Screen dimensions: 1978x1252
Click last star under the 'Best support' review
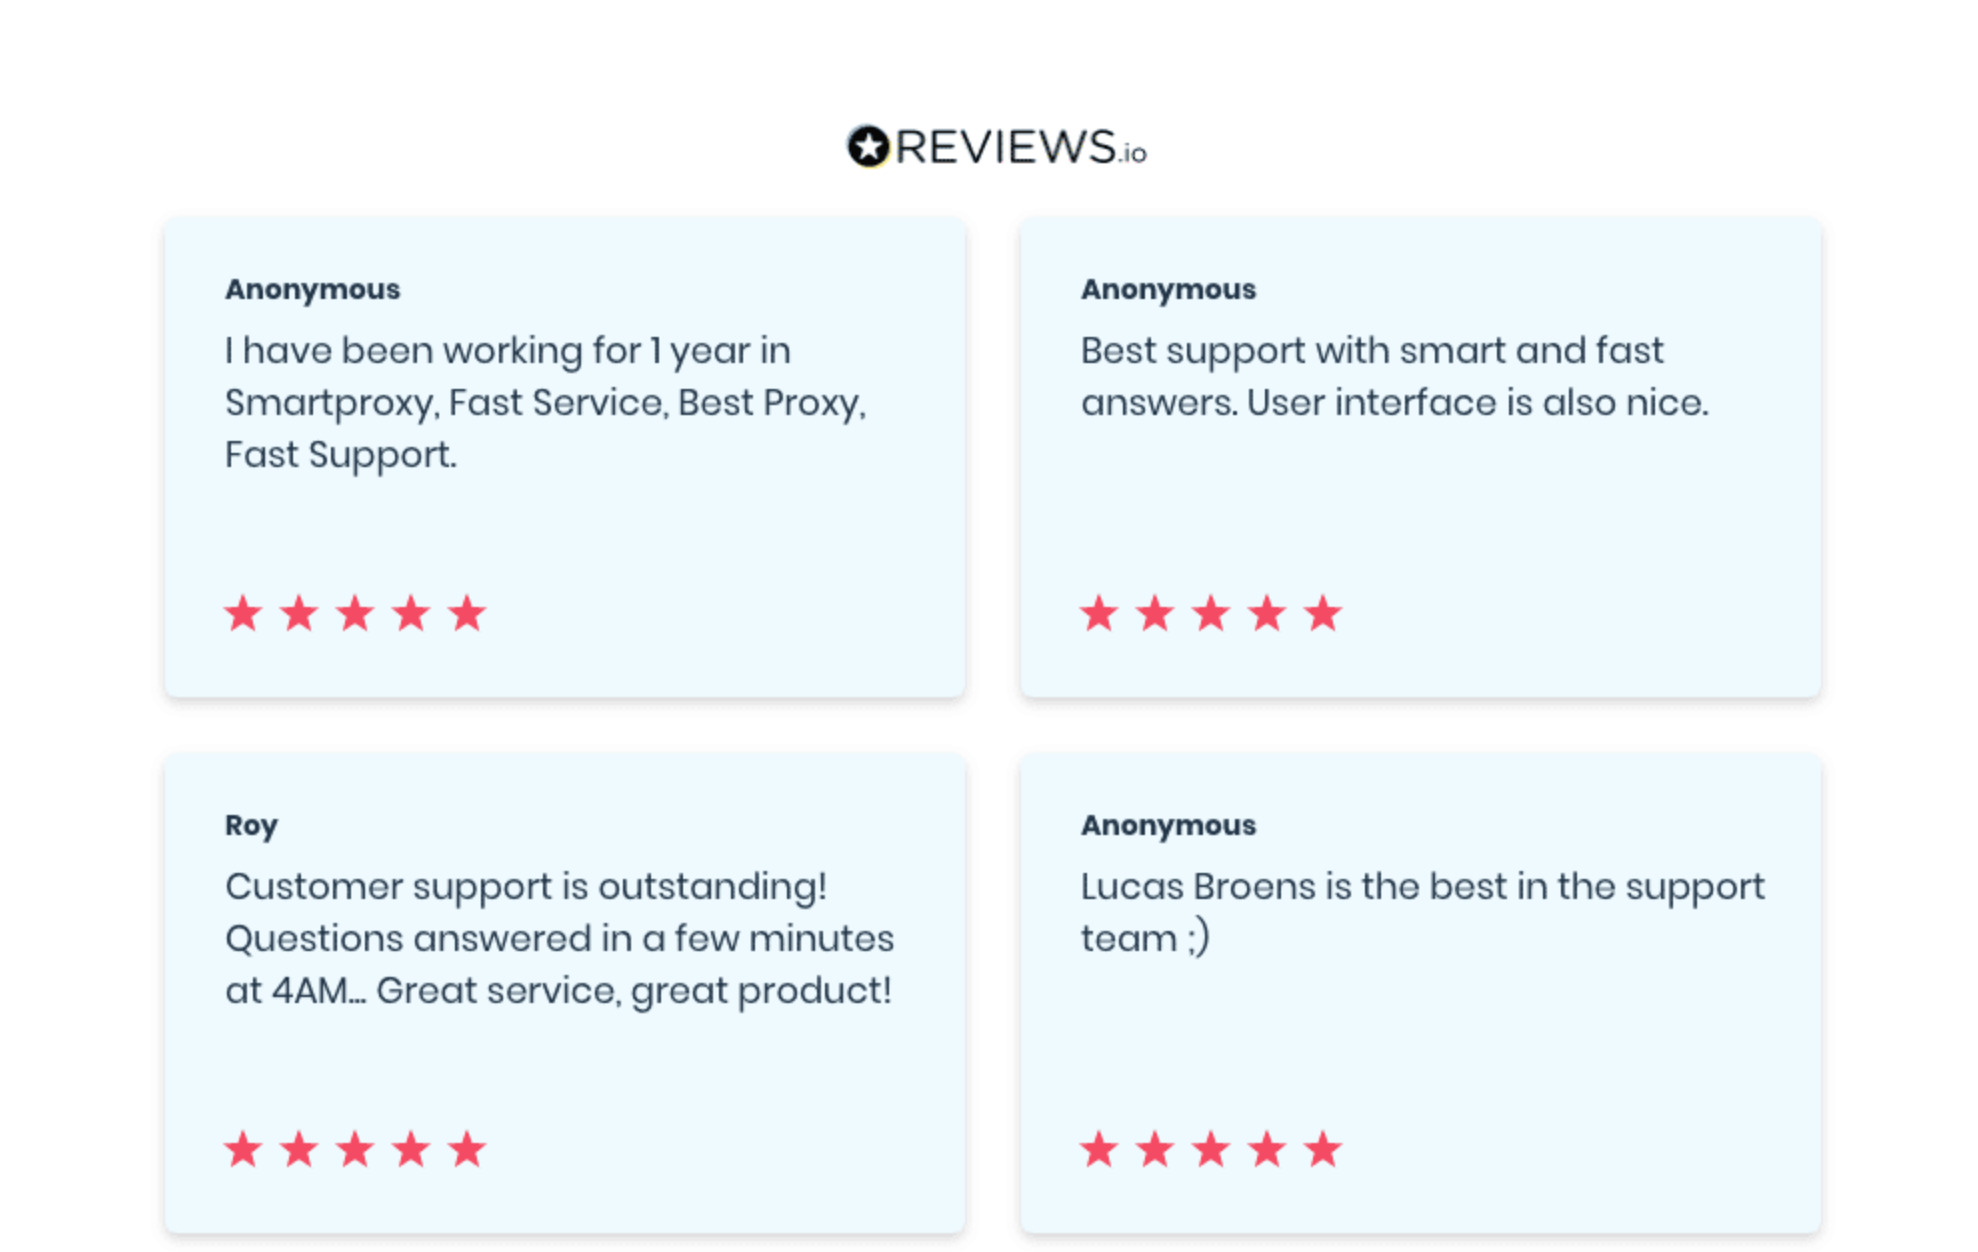click(x=1323, y=613)
